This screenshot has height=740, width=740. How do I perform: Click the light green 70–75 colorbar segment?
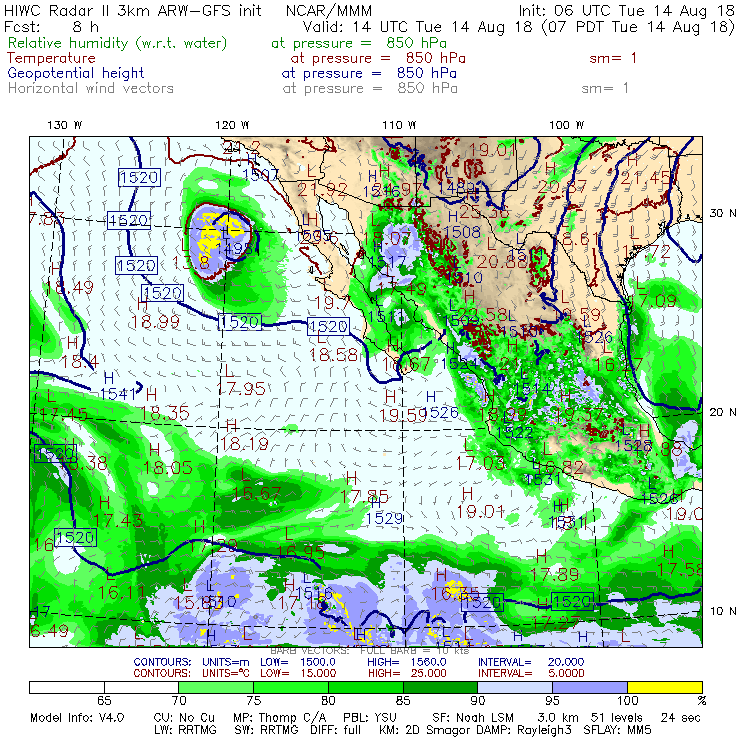click(216, 687)
